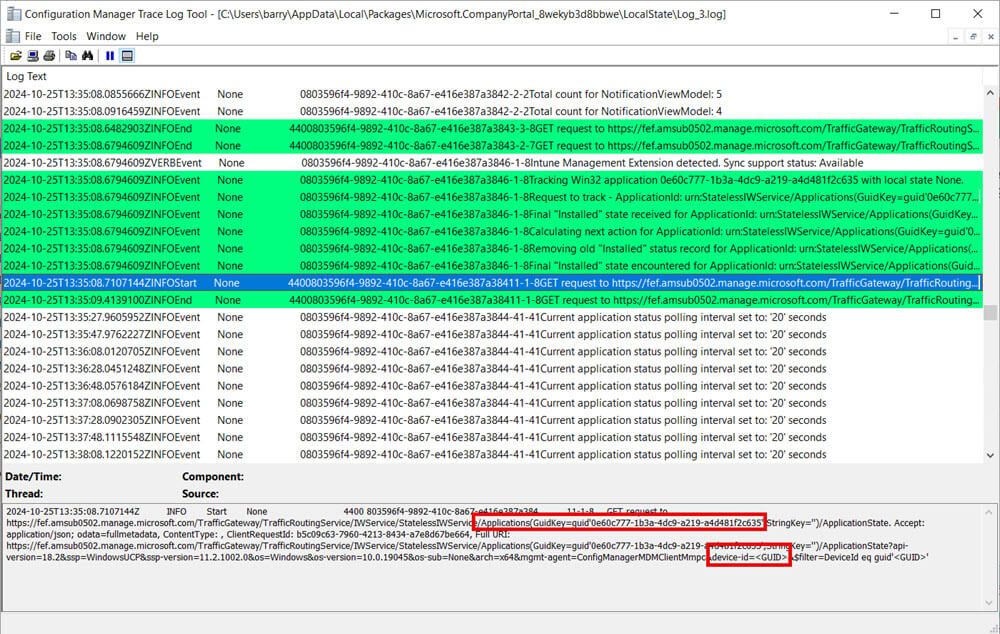
Task: Click the Open on Server toolbar icon
Action: pos(33,56)
